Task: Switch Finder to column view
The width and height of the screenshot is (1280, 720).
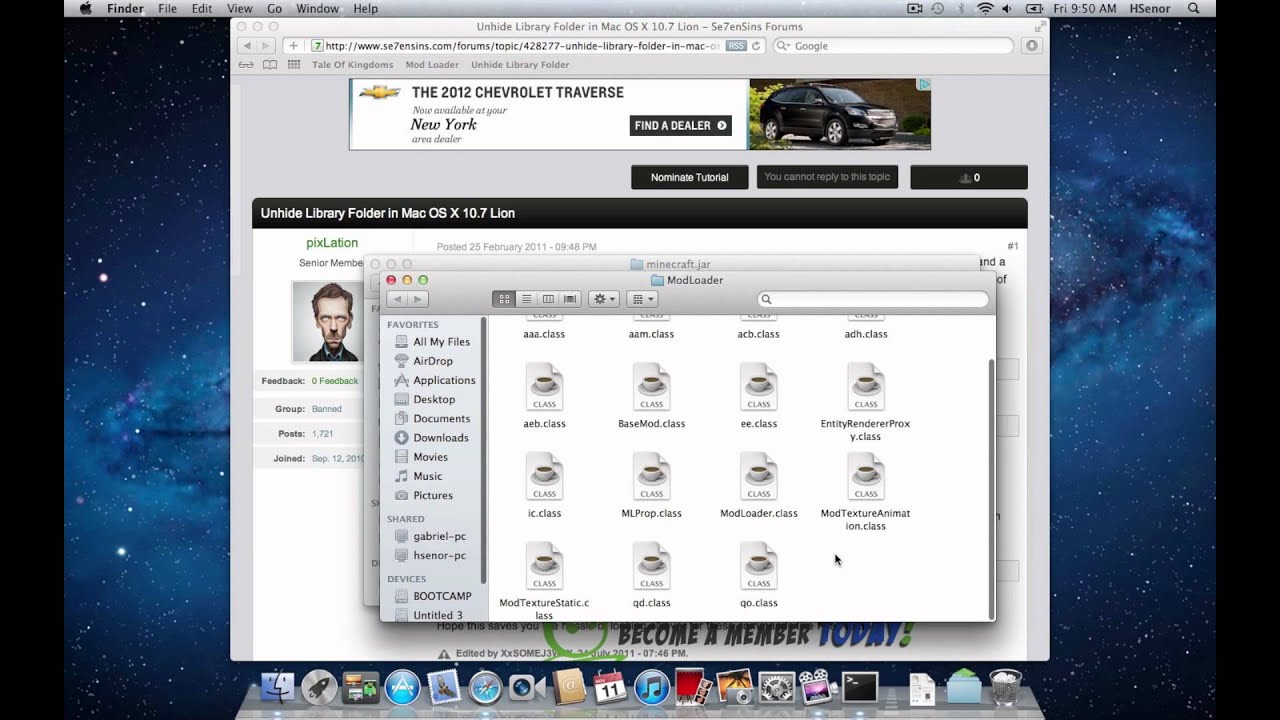Action: pos(548,299)
